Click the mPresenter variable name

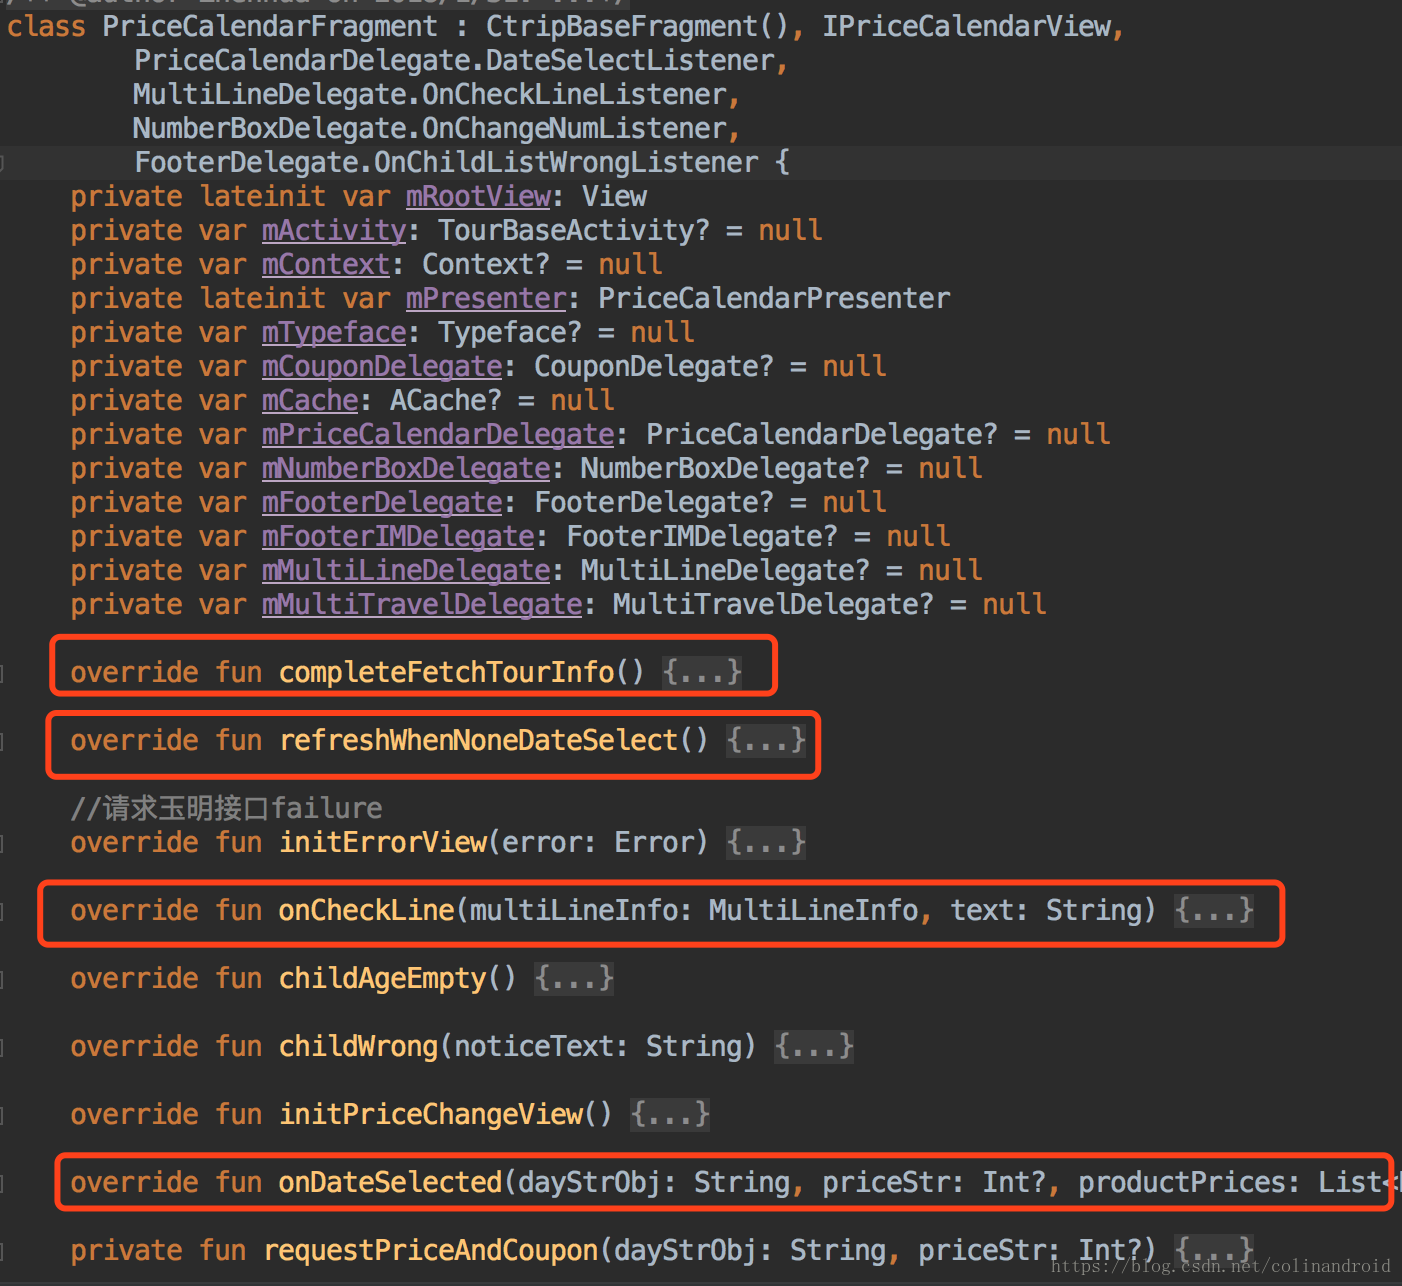tap(486, 298)
